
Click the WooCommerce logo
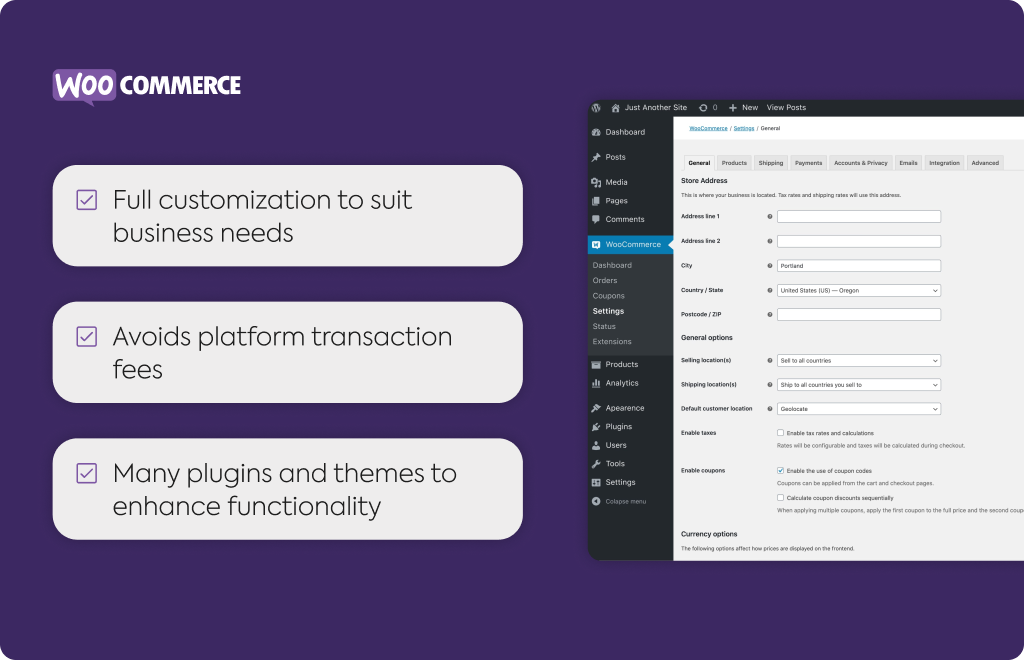pos(147,86)
